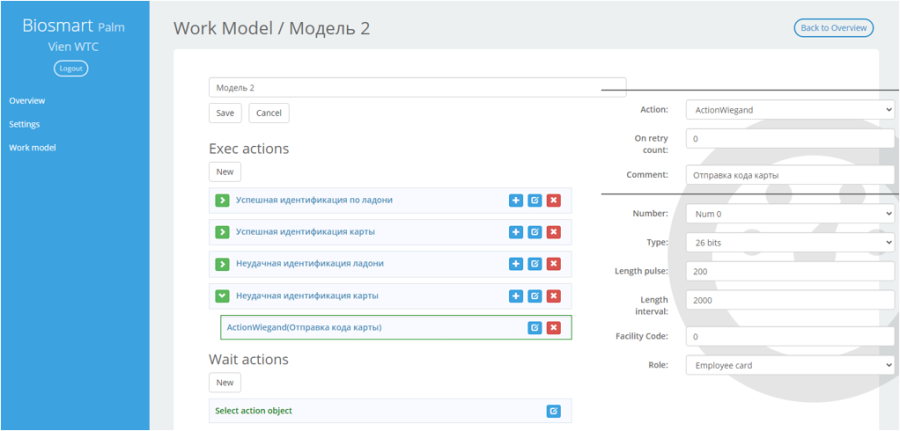
Task: Open the Type dropdown showing 26 bits
Action: pyautogui.click(x=790, y=243)
